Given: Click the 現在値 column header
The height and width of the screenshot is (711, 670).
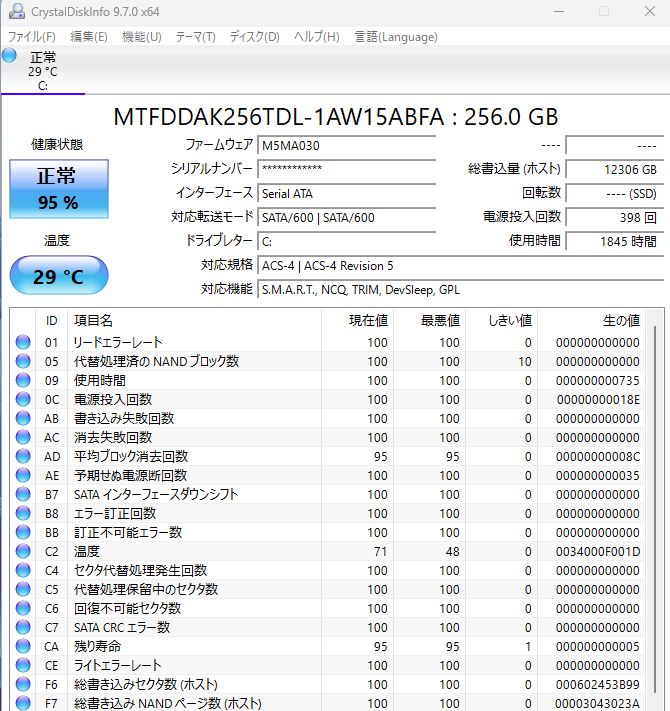Looking at the screenshot, I should point(358,321).
